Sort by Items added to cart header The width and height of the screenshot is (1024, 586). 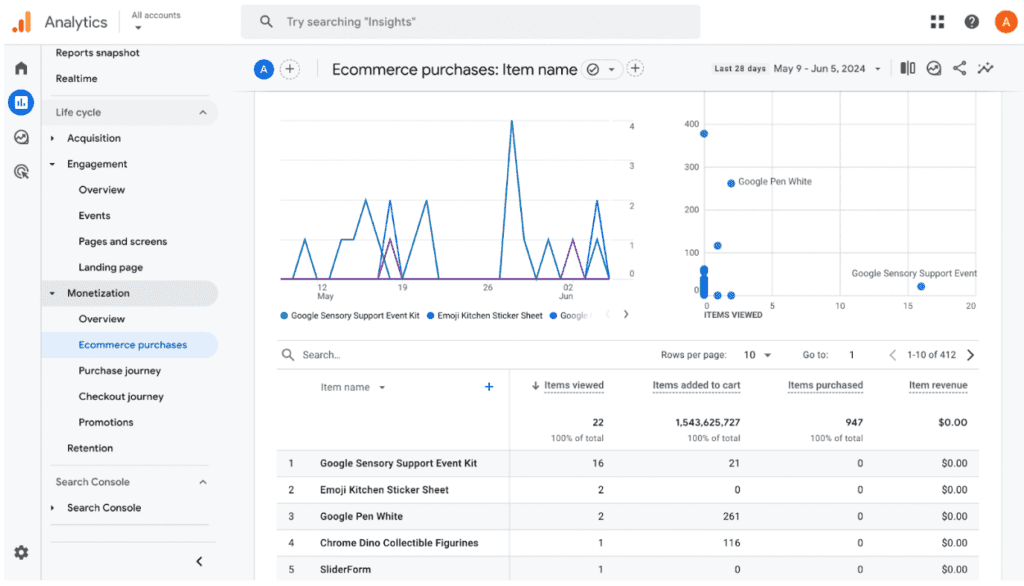(x=696, y=385)
